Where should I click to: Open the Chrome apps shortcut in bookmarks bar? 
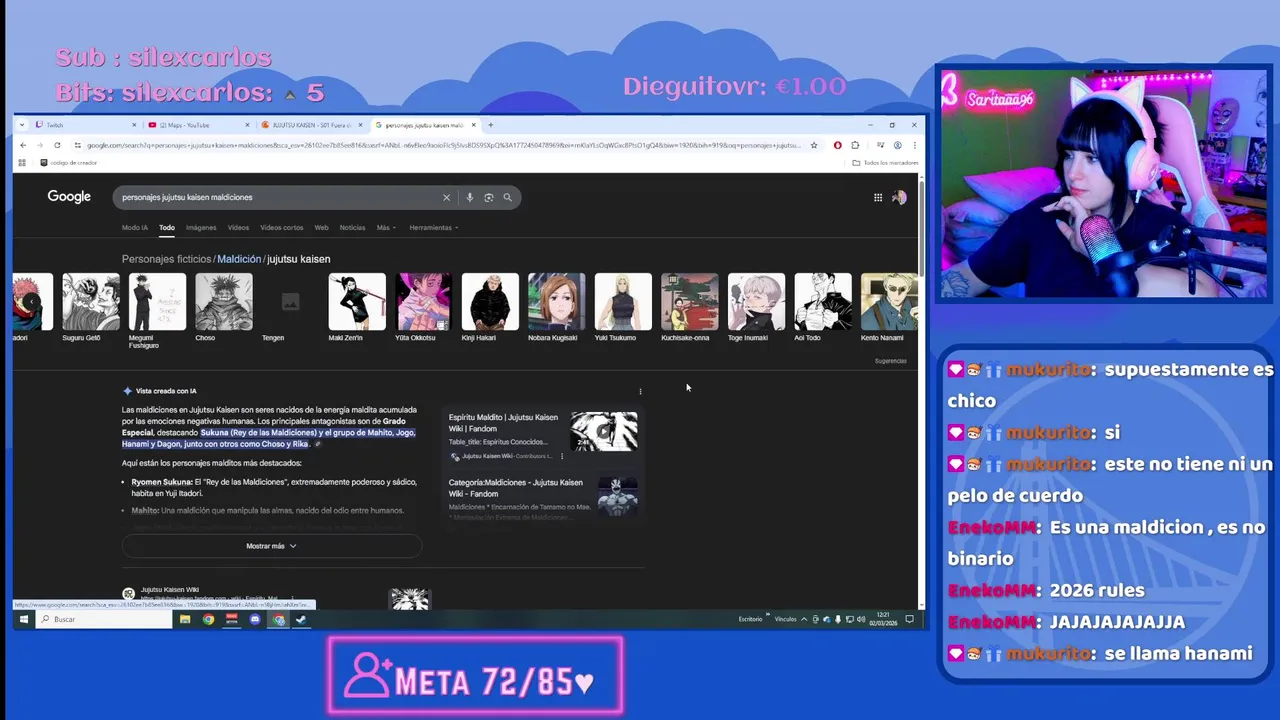pos(22,162)
